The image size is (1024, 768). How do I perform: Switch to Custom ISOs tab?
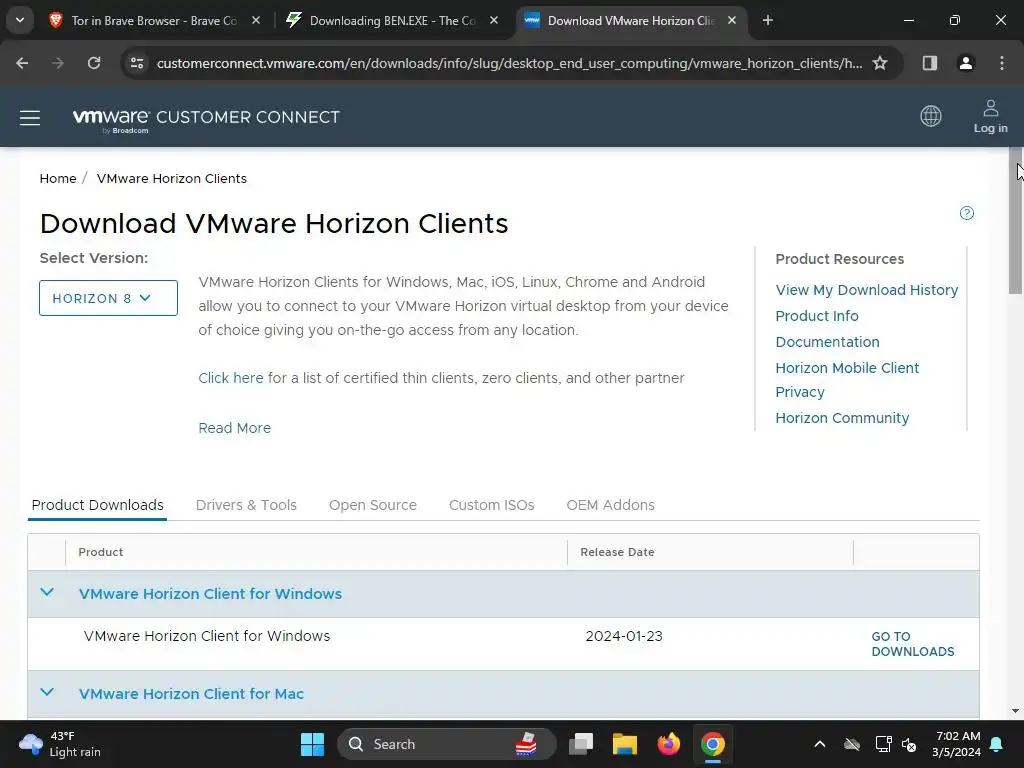pos(492,505)
